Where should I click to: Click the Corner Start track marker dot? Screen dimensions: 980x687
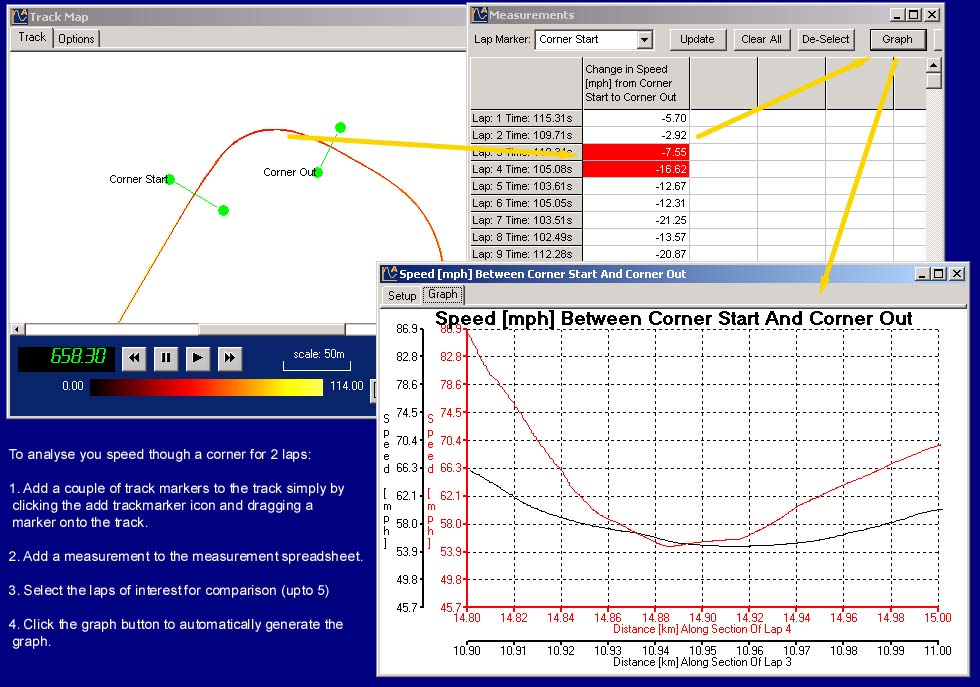(170, 180)
